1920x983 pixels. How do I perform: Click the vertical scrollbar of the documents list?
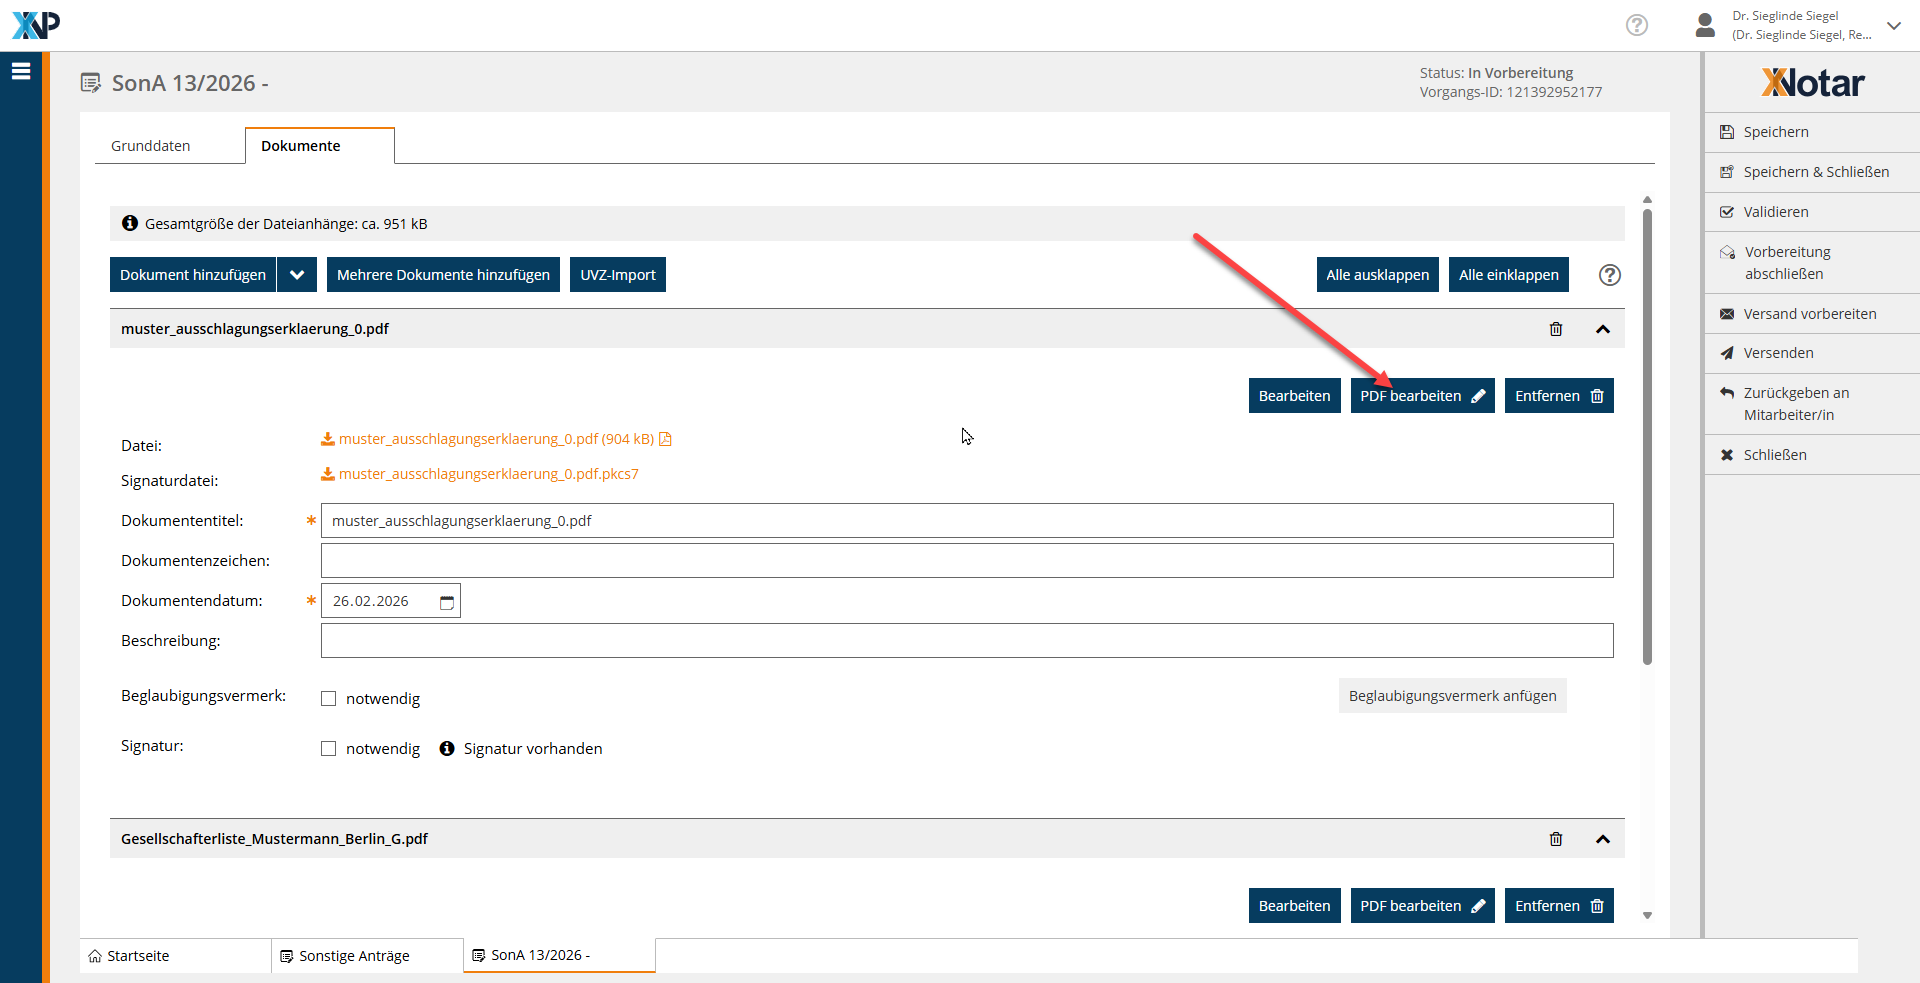pos(1647,435)
